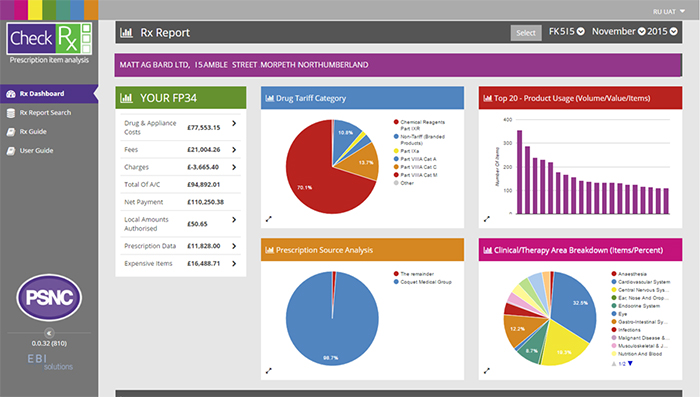The width and height of the screenshot is (700, 397).
Task: Click the Rx Report bar chart icon
Action: click(126, 33)
